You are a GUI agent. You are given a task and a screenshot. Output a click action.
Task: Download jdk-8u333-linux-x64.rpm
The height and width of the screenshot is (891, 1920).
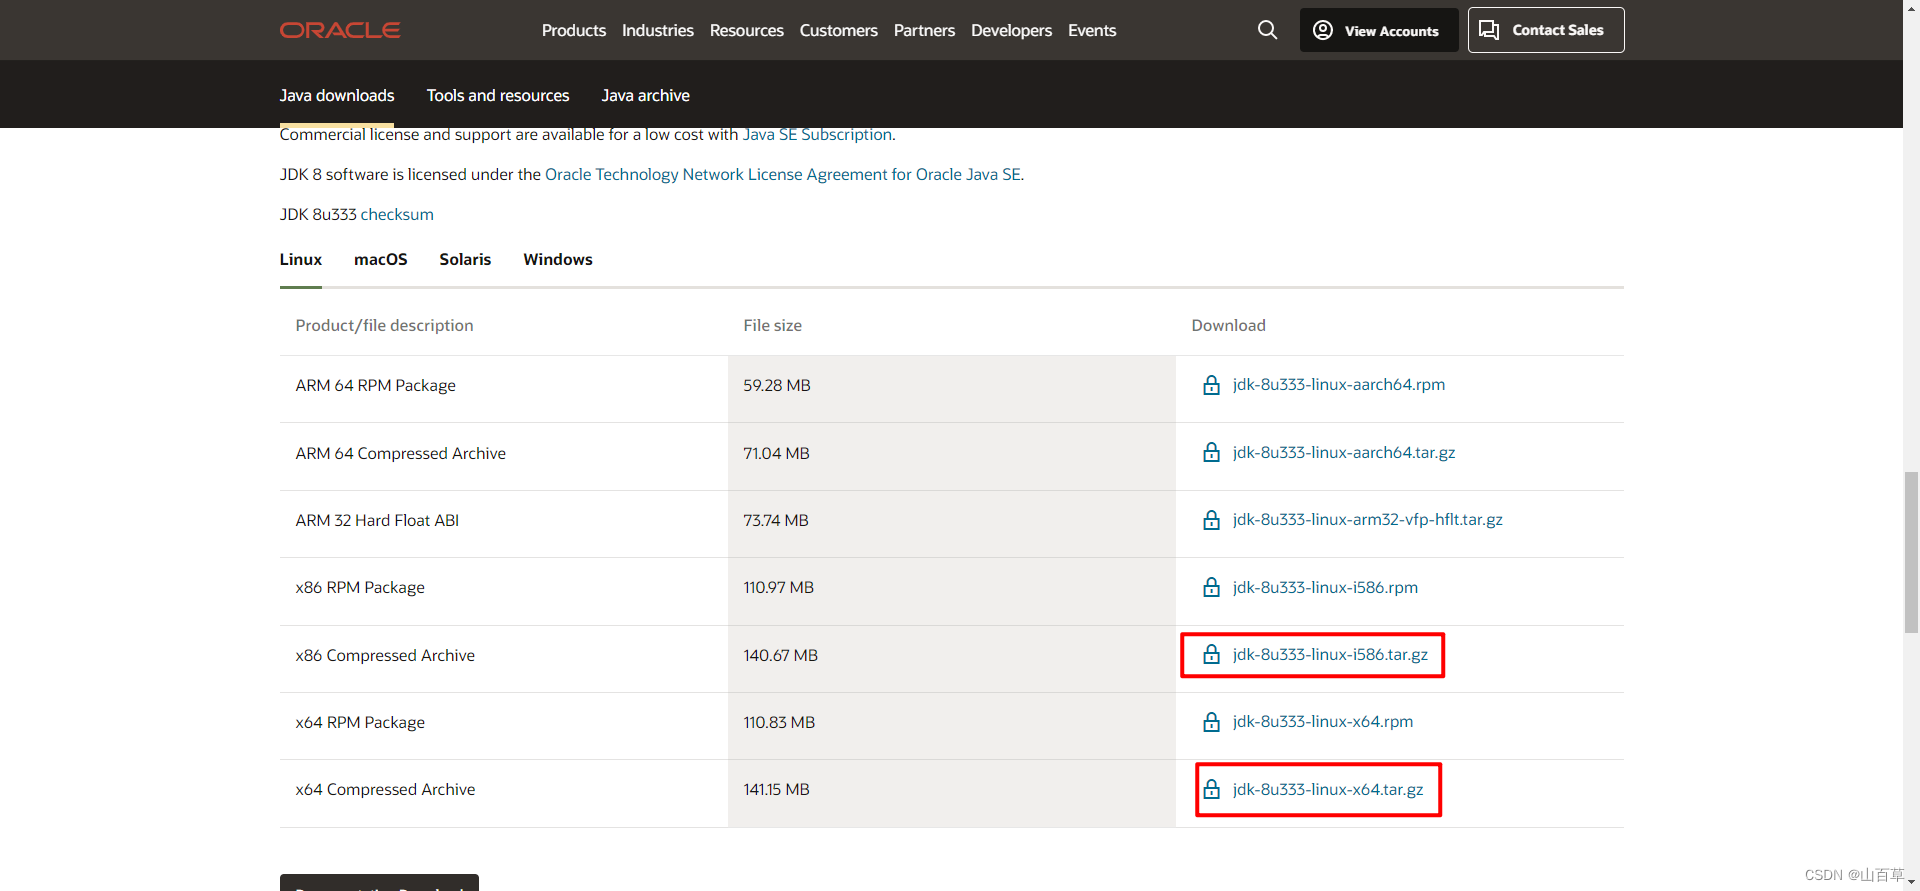click(1323, 721)
